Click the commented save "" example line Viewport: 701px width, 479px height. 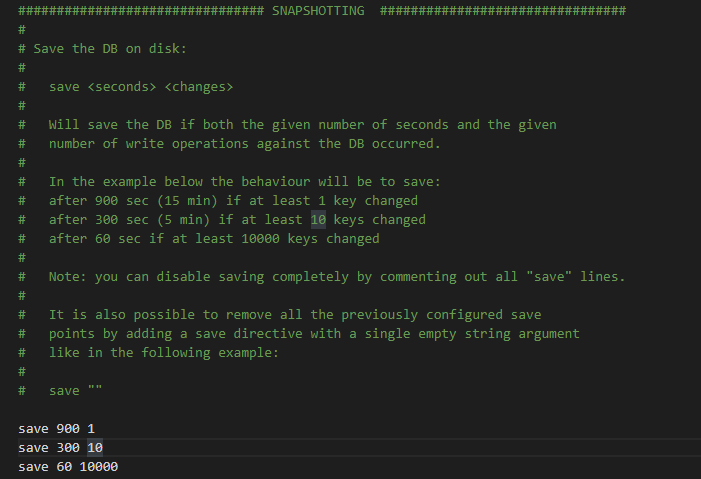tap(60, 390)
